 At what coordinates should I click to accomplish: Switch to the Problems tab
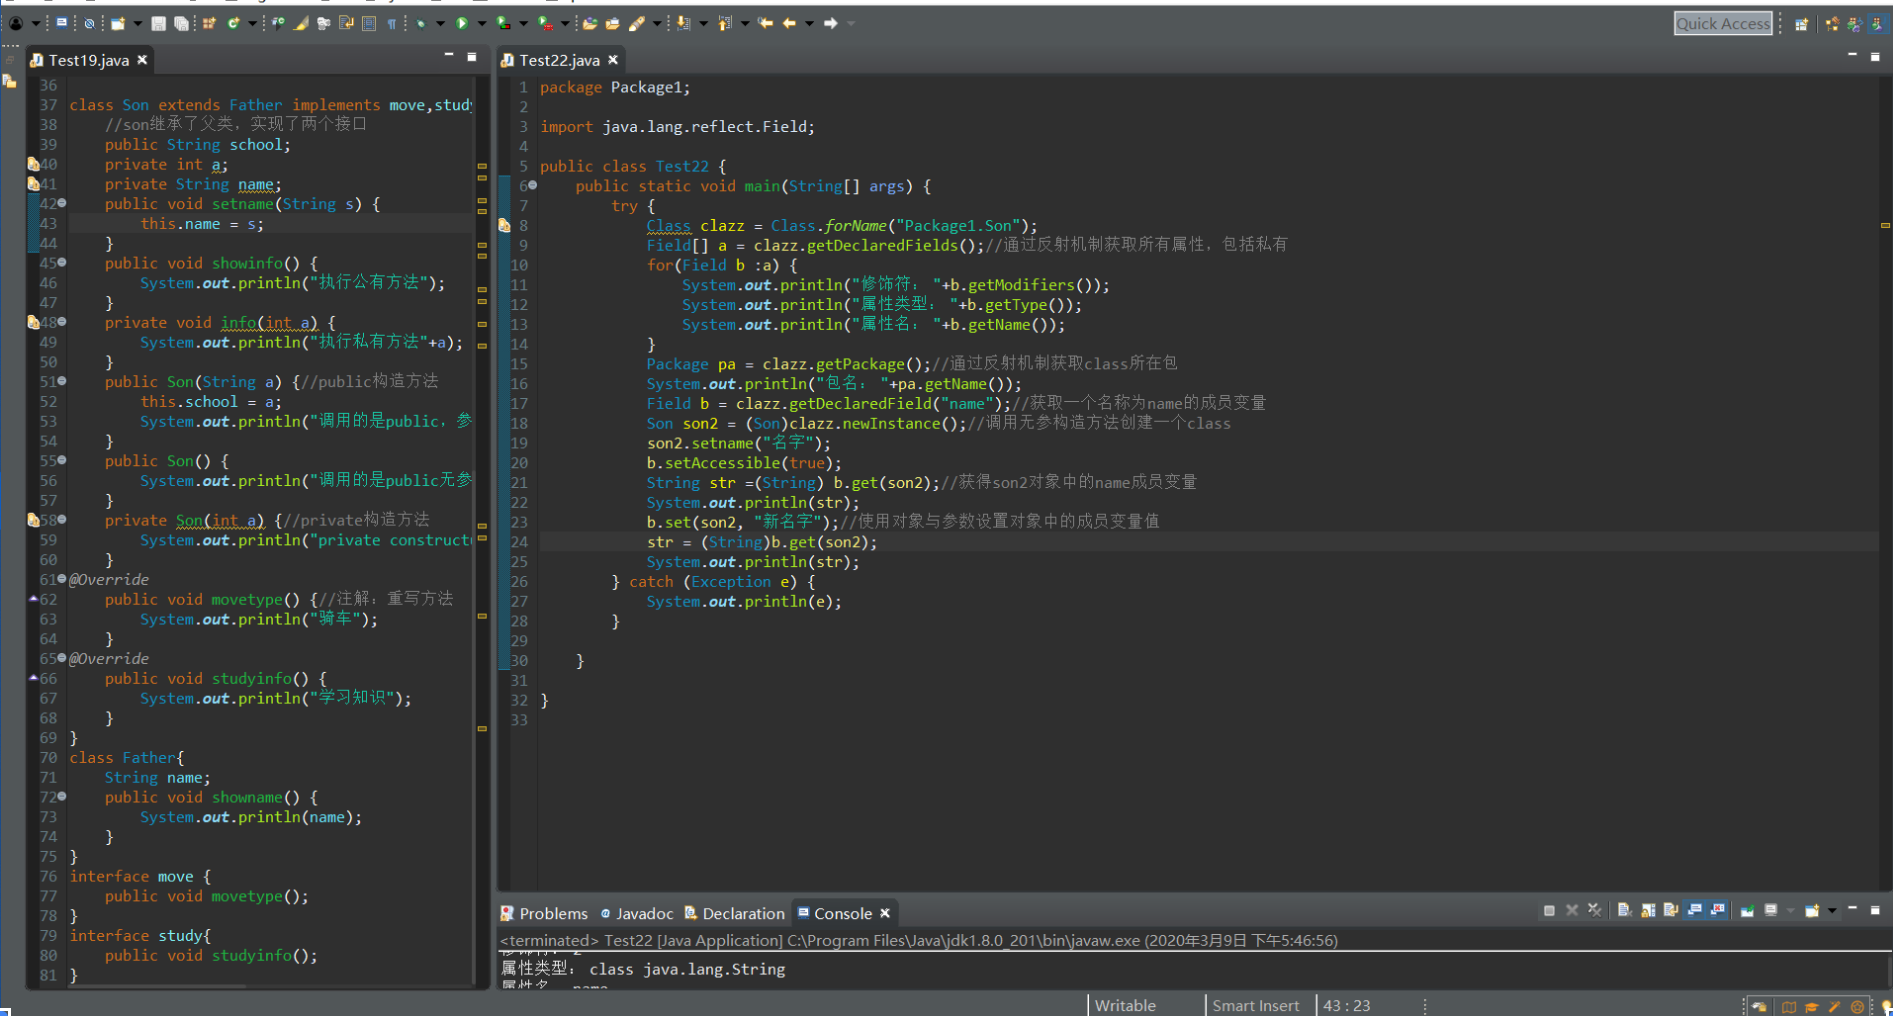(x=553, y=913)
